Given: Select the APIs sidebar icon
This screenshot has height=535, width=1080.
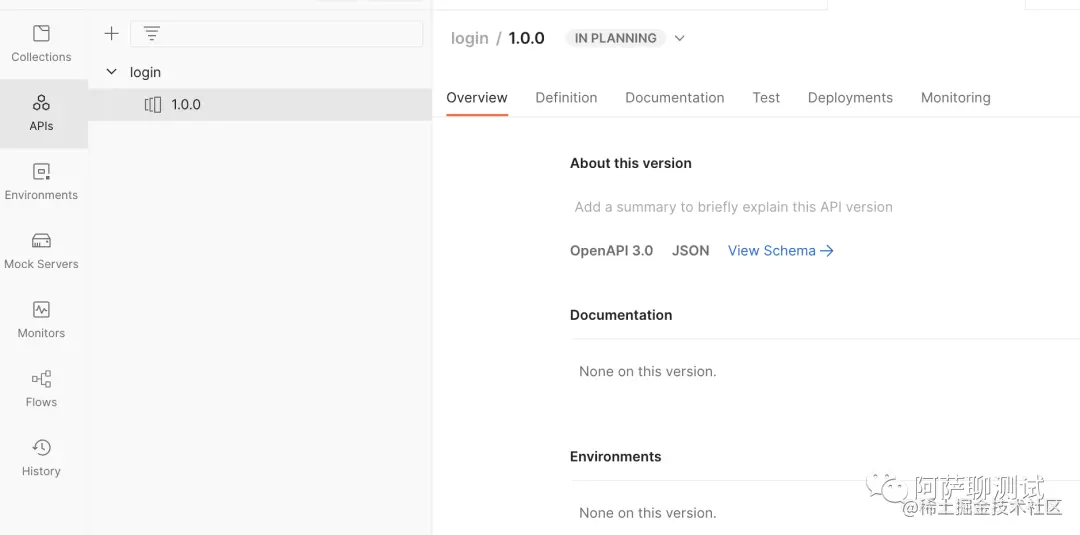Looking at the screenshot, I should click(x=41, y=113).
